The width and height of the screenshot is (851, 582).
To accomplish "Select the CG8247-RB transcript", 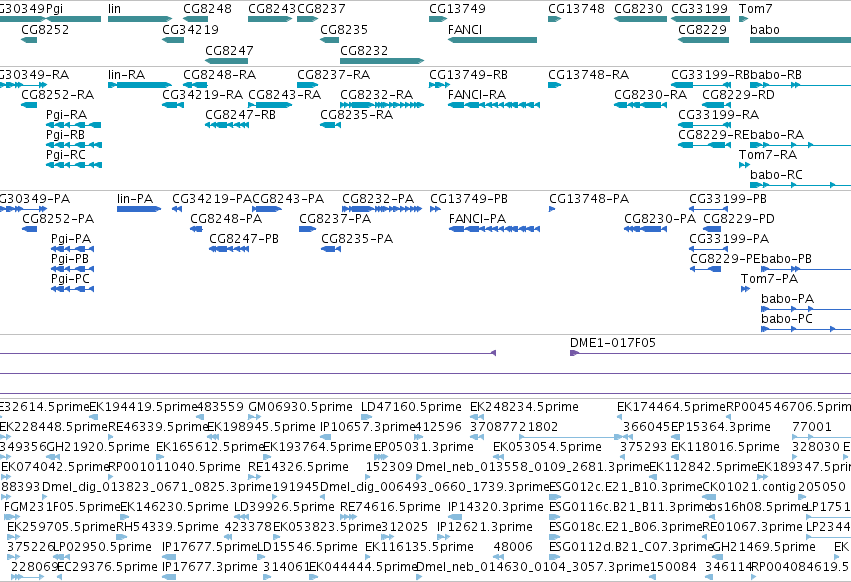I will (227, 125).
